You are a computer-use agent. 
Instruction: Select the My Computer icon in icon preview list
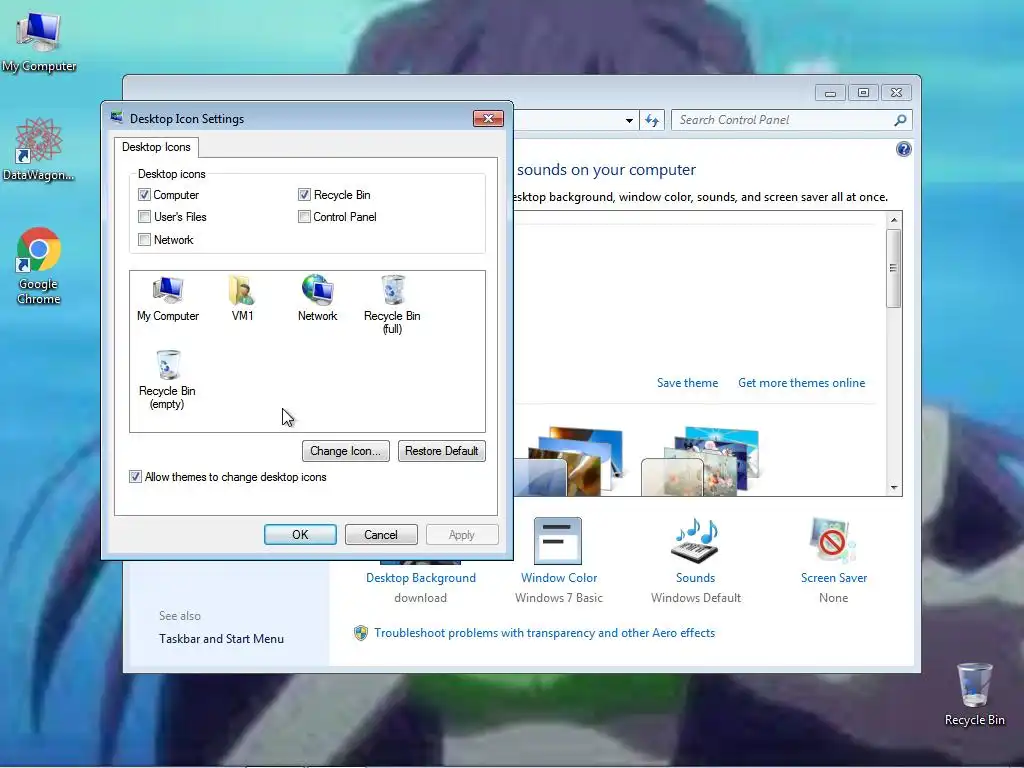tap(168, 299)
